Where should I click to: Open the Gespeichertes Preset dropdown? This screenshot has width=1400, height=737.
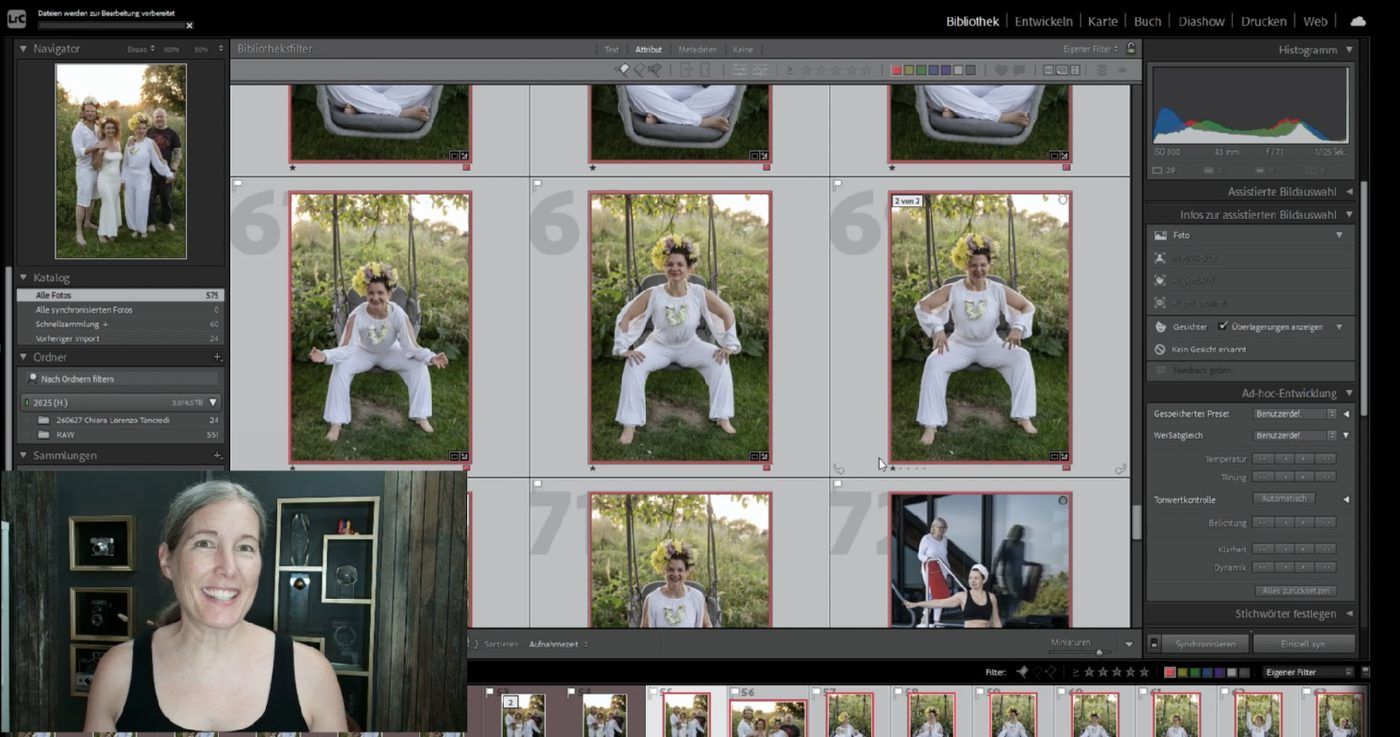pos(1295,414)
